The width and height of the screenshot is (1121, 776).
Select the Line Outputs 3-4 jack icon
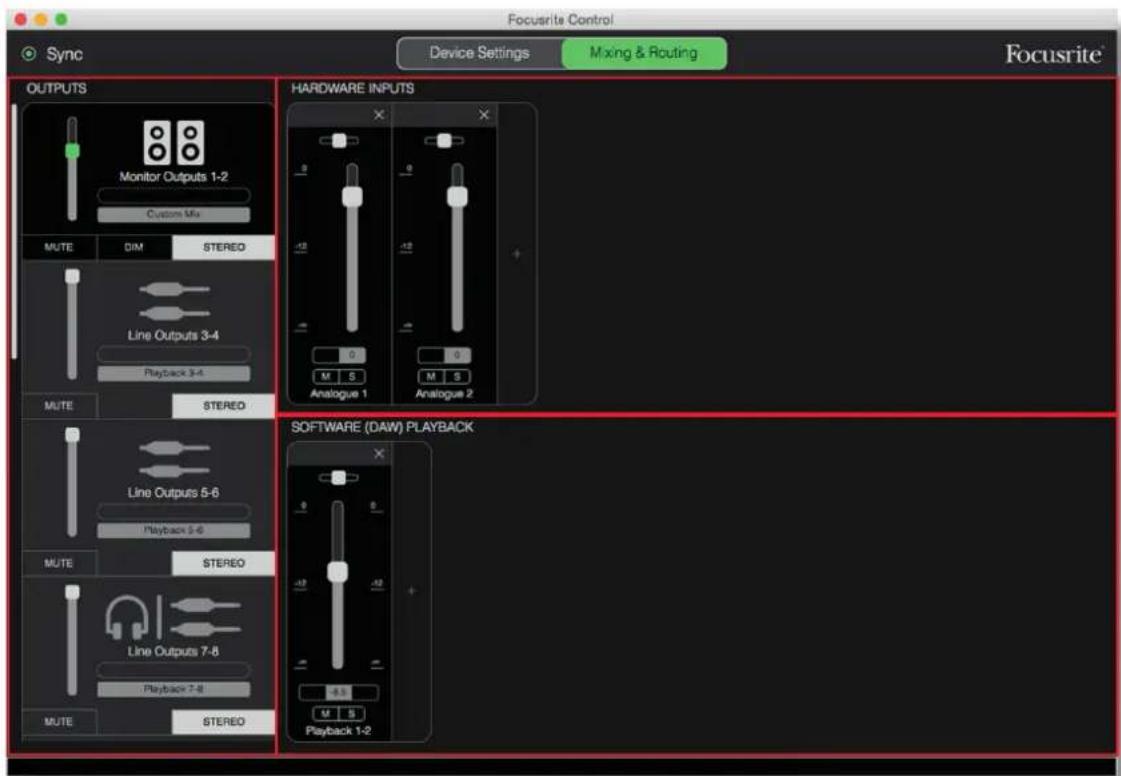(x=174, y=301)
